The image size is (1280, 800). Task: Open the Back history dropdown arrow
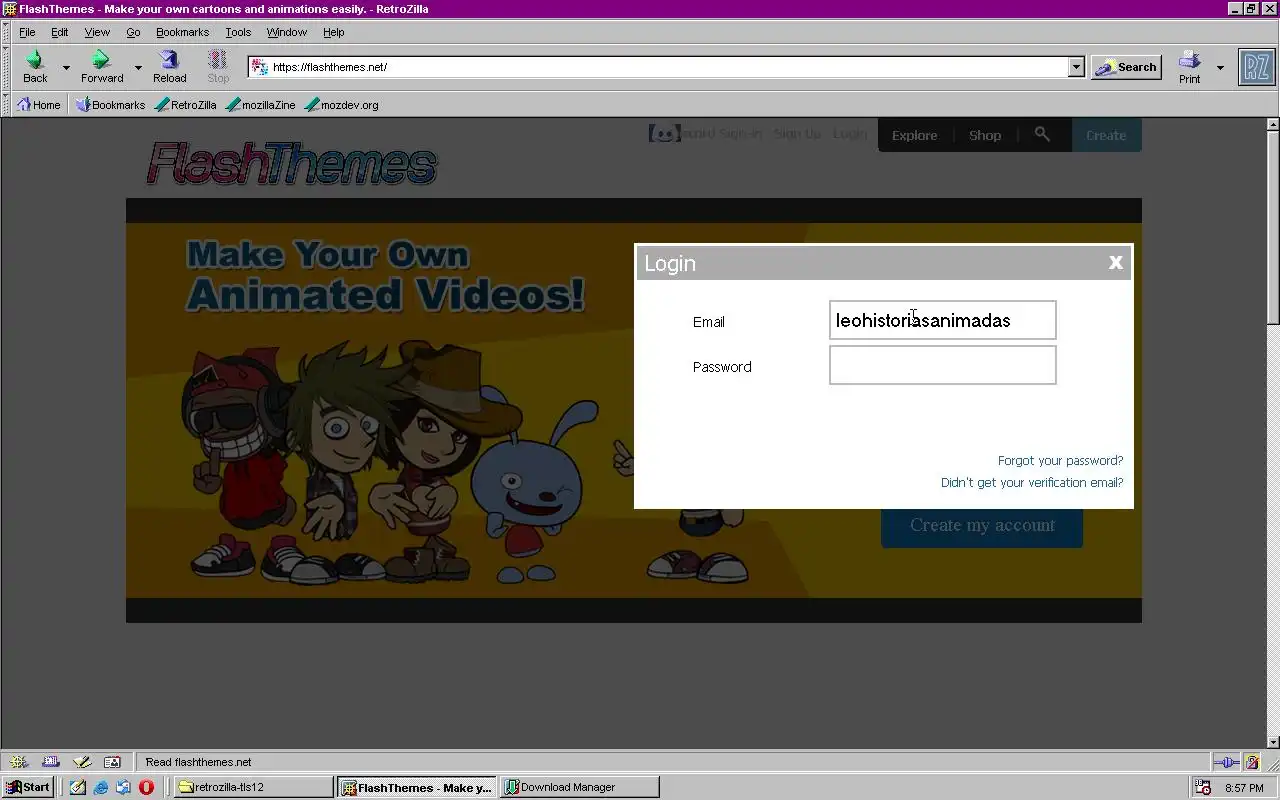66,68
